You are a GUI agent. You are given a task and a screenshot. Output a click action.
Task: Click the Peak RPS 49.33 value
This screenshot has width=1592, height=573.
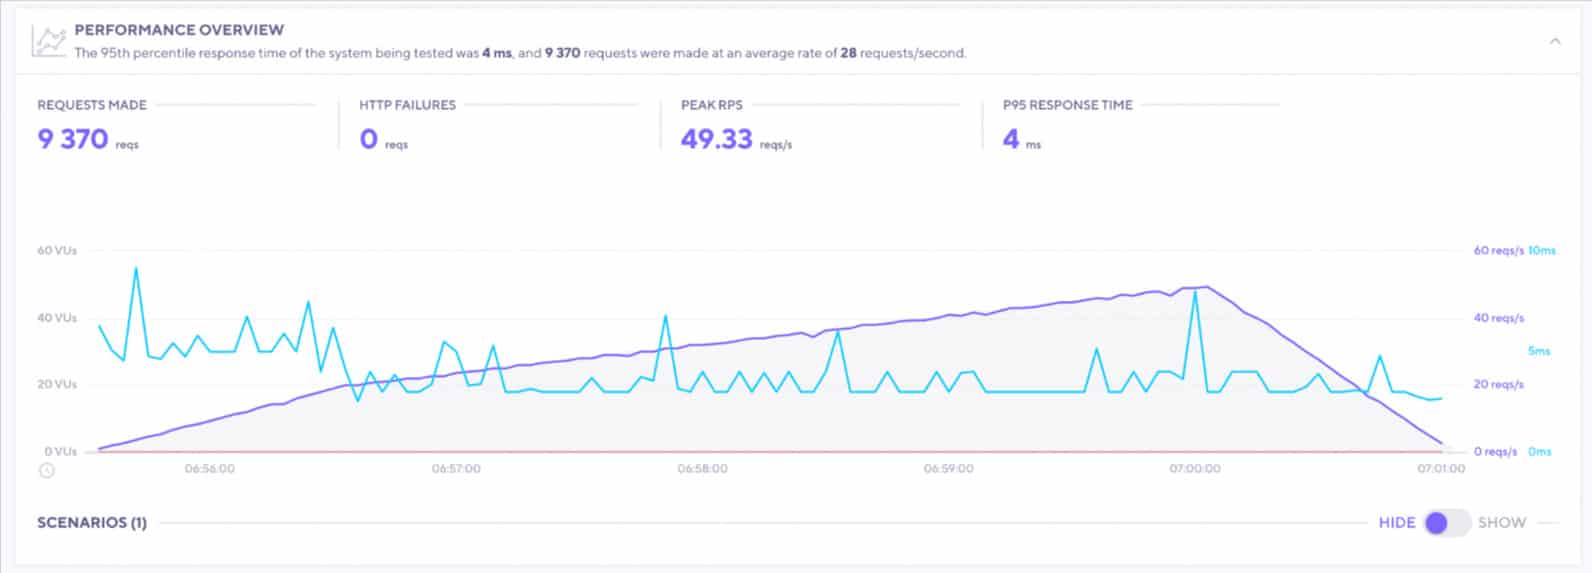pyautogui.click(x=716, y=139)
